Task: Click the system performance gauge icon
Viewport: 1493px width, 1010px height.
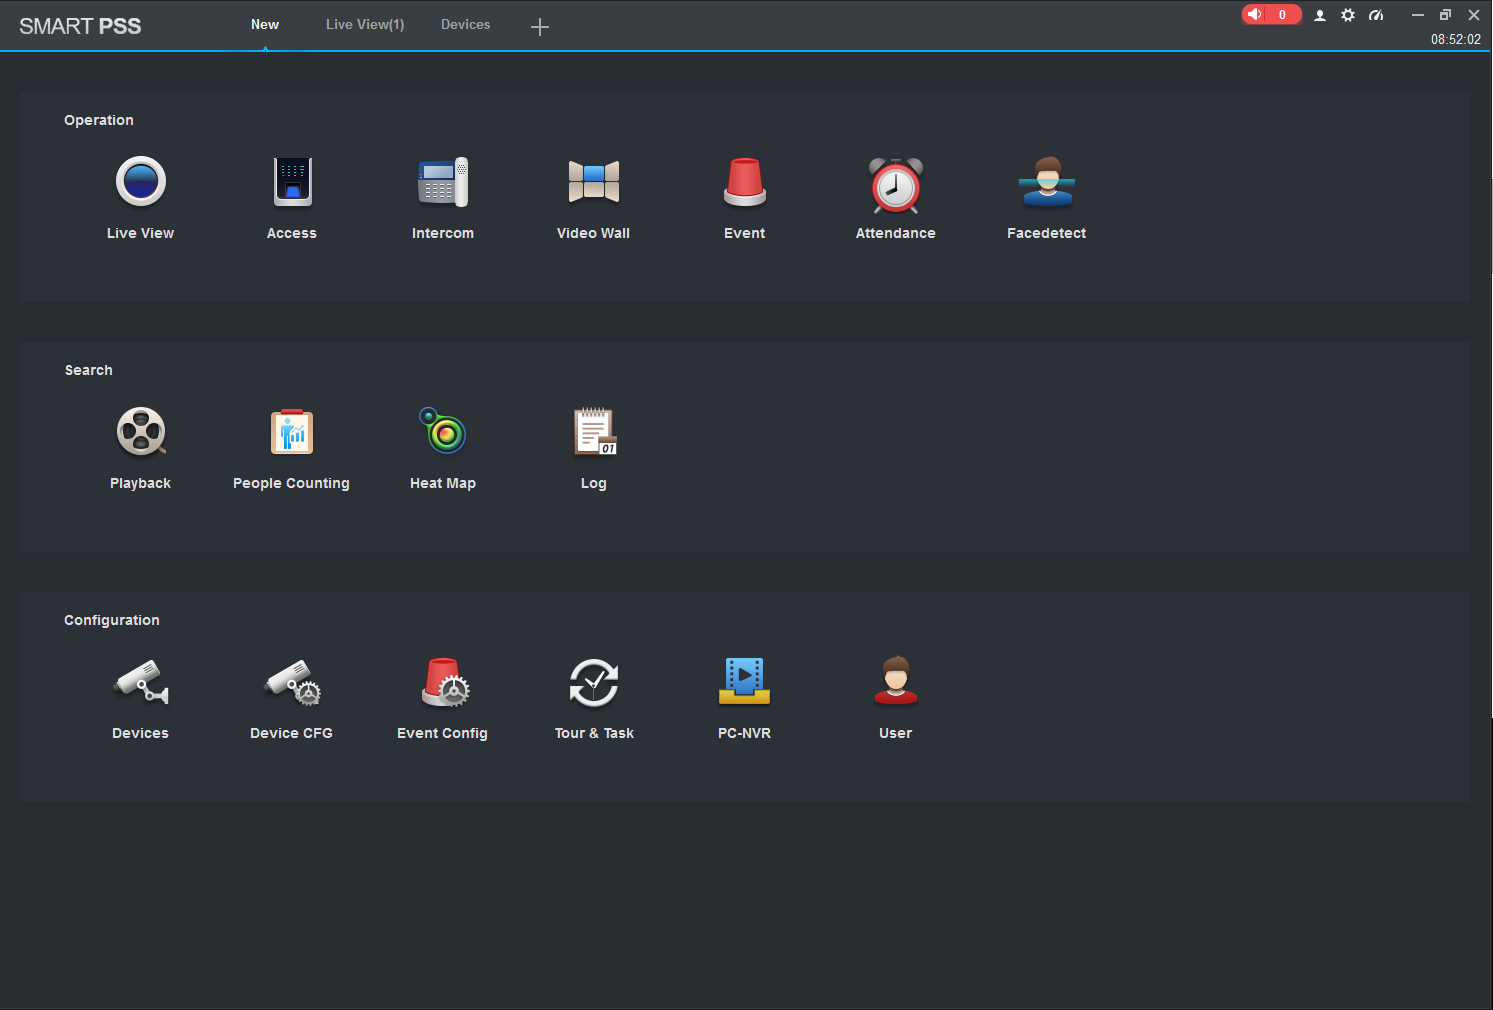Action: [1376, 15]
